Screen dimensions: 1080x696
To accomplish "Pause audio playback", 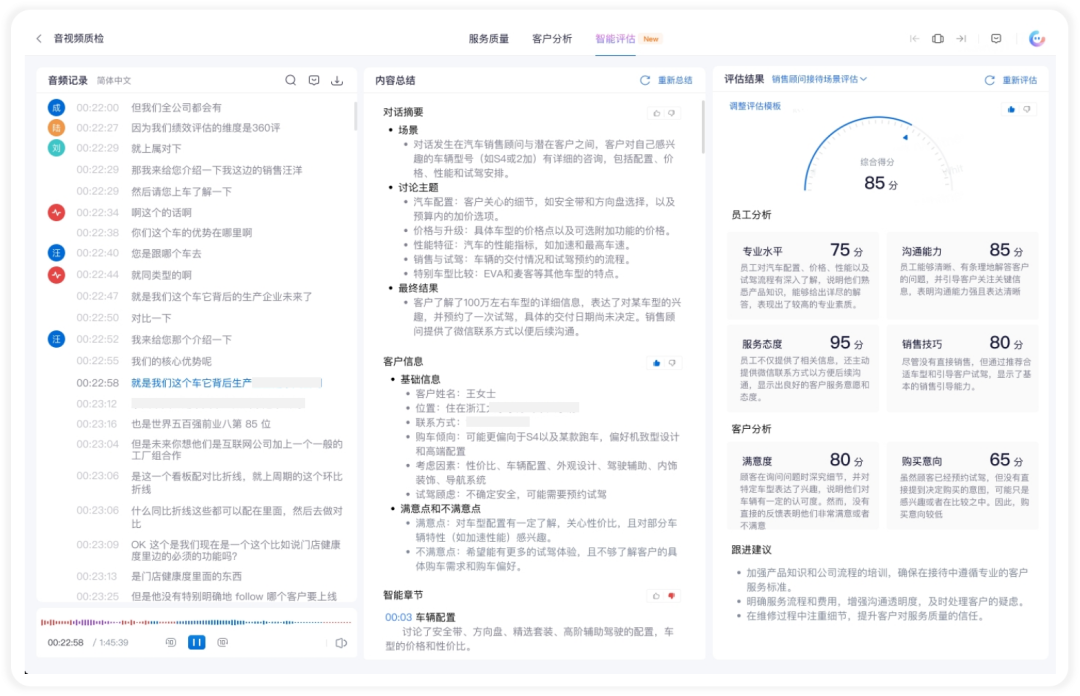I will (x=196, y=642).
